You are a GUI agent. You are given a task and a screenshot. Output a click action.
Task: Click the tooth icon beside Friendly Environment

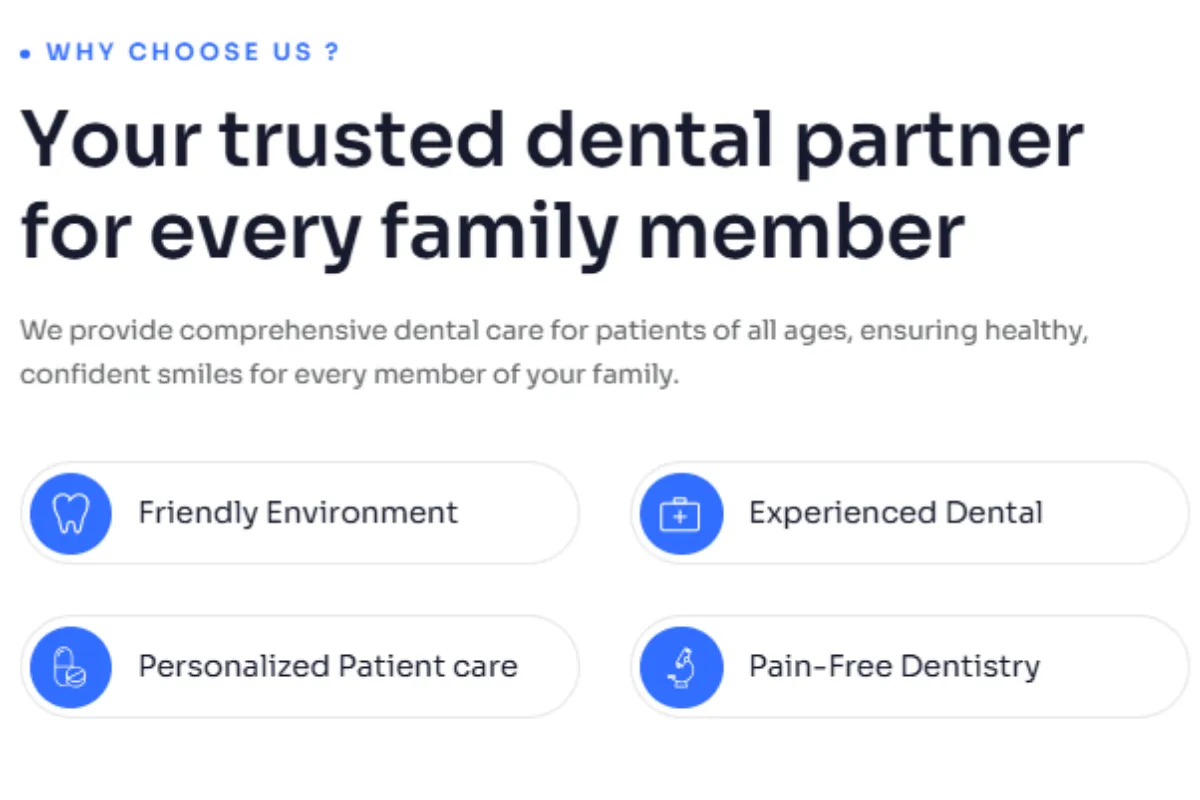click(x=70, y=514)
